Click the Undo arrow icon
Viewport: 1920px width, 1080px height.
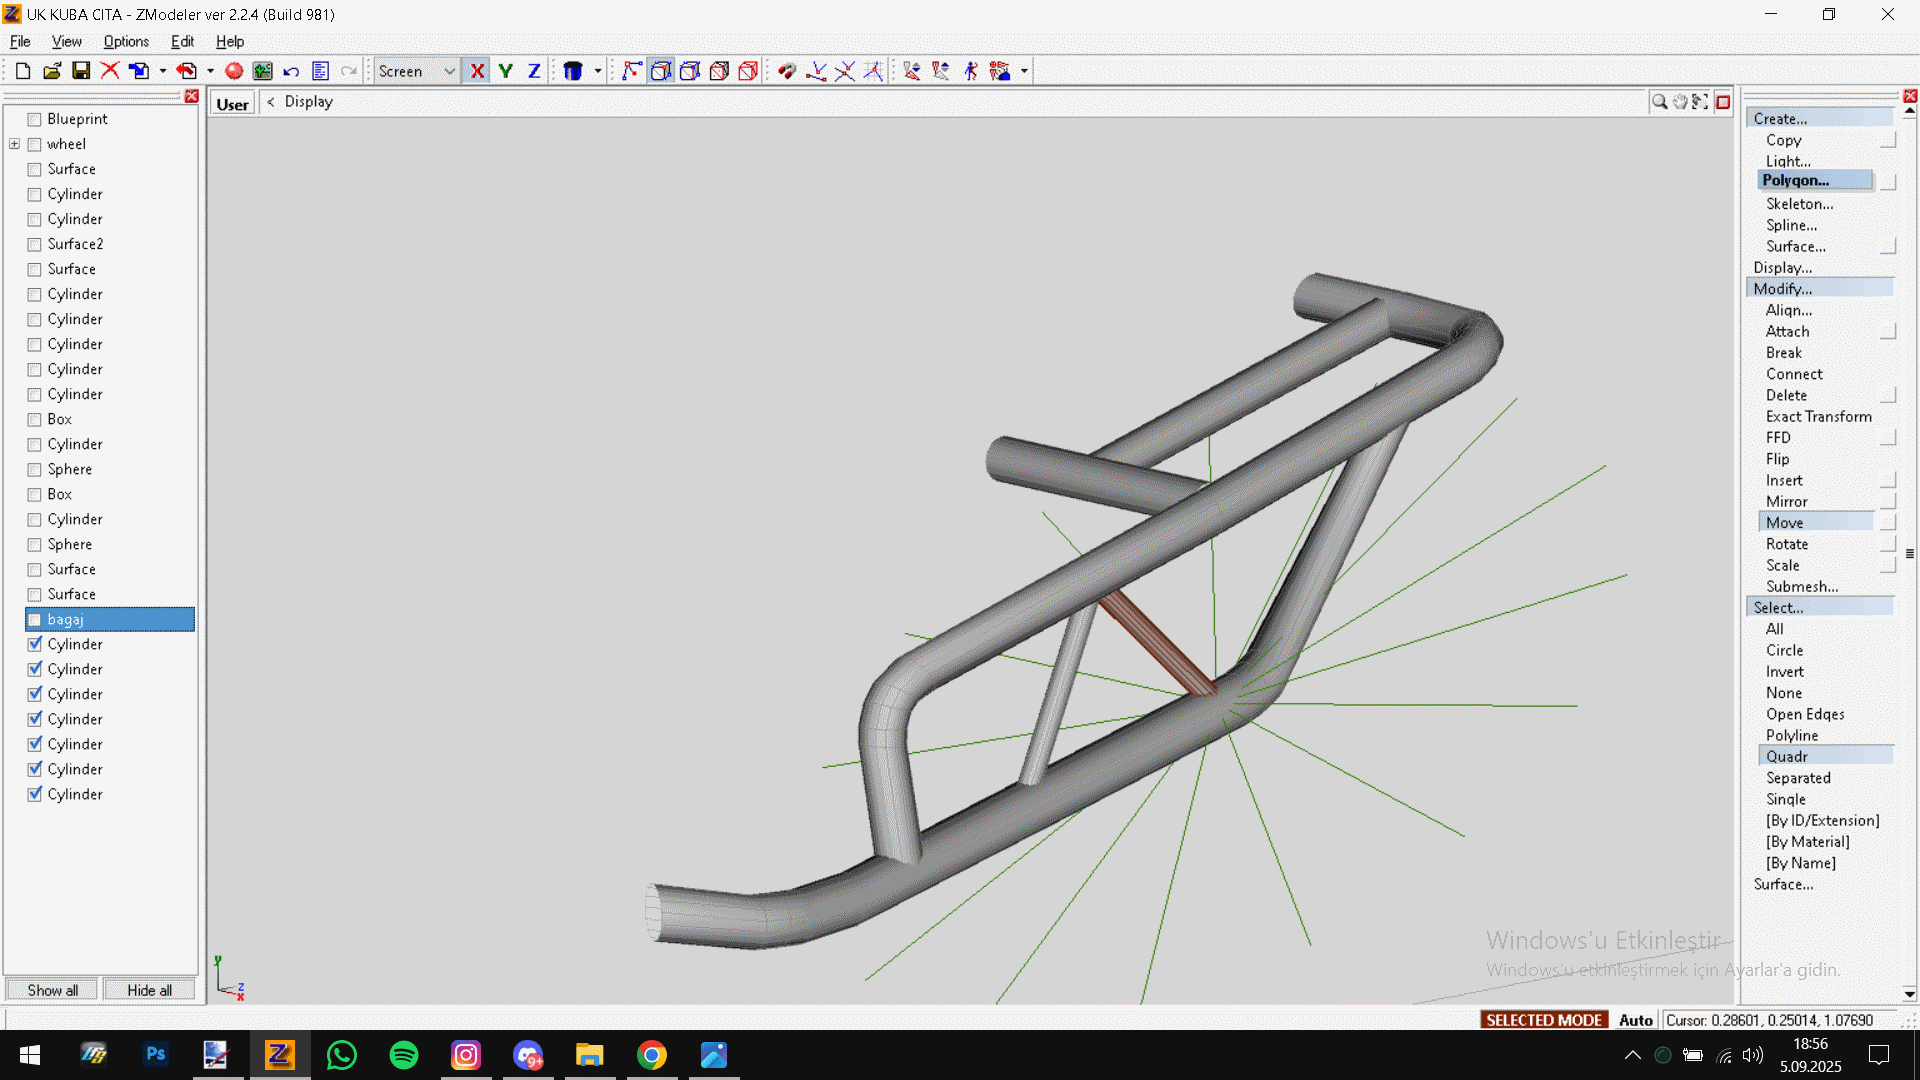pos(291,71)
